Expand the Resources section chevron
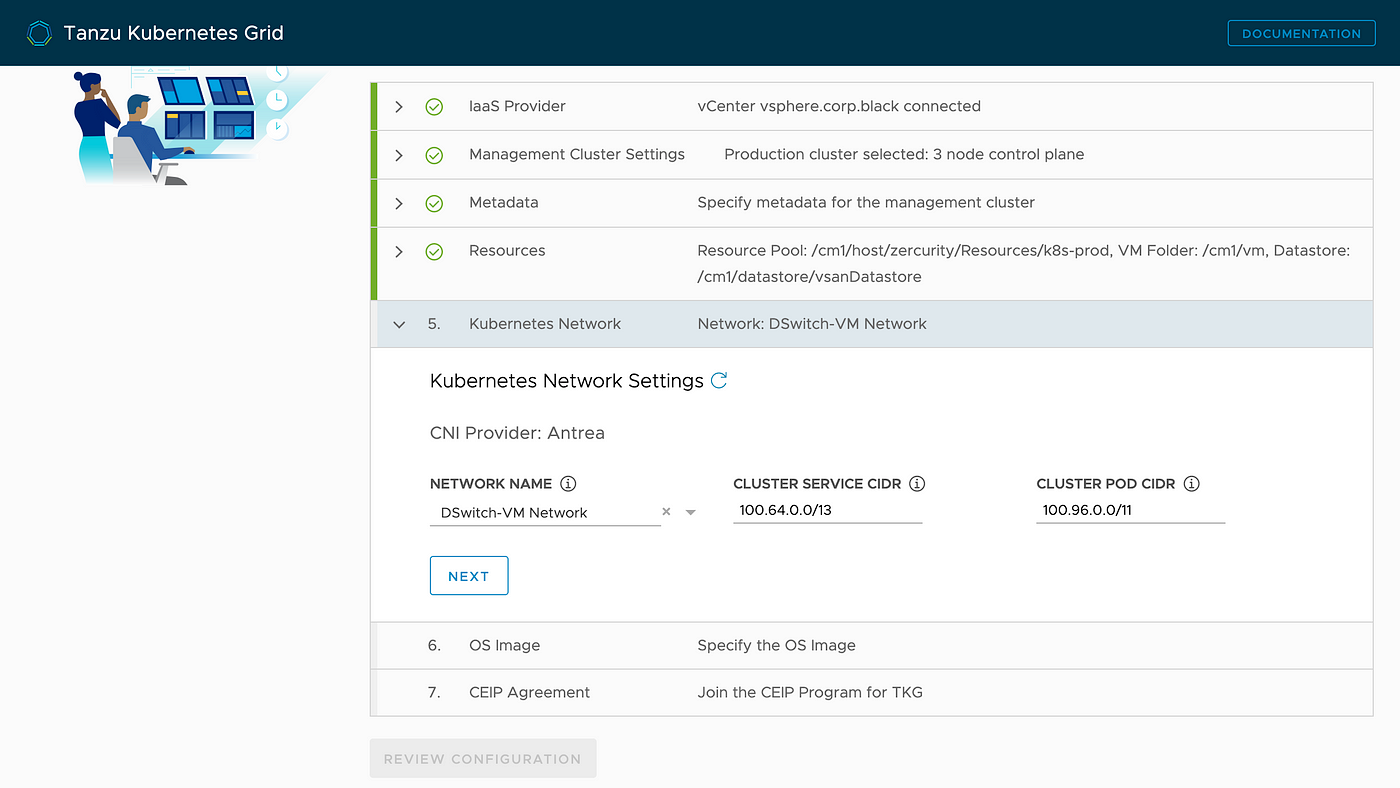Screen dimensions: 1400x788 [399, 251]
